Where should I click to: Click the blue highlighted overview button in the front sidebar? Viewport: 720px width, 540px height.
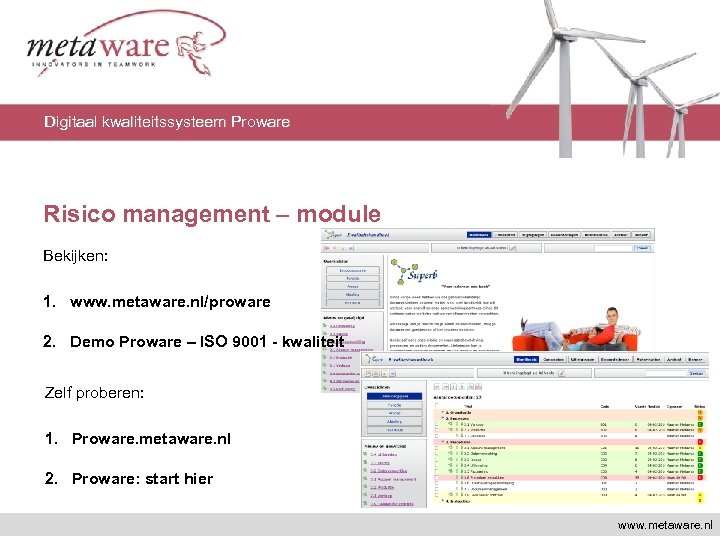click(394, 396)
